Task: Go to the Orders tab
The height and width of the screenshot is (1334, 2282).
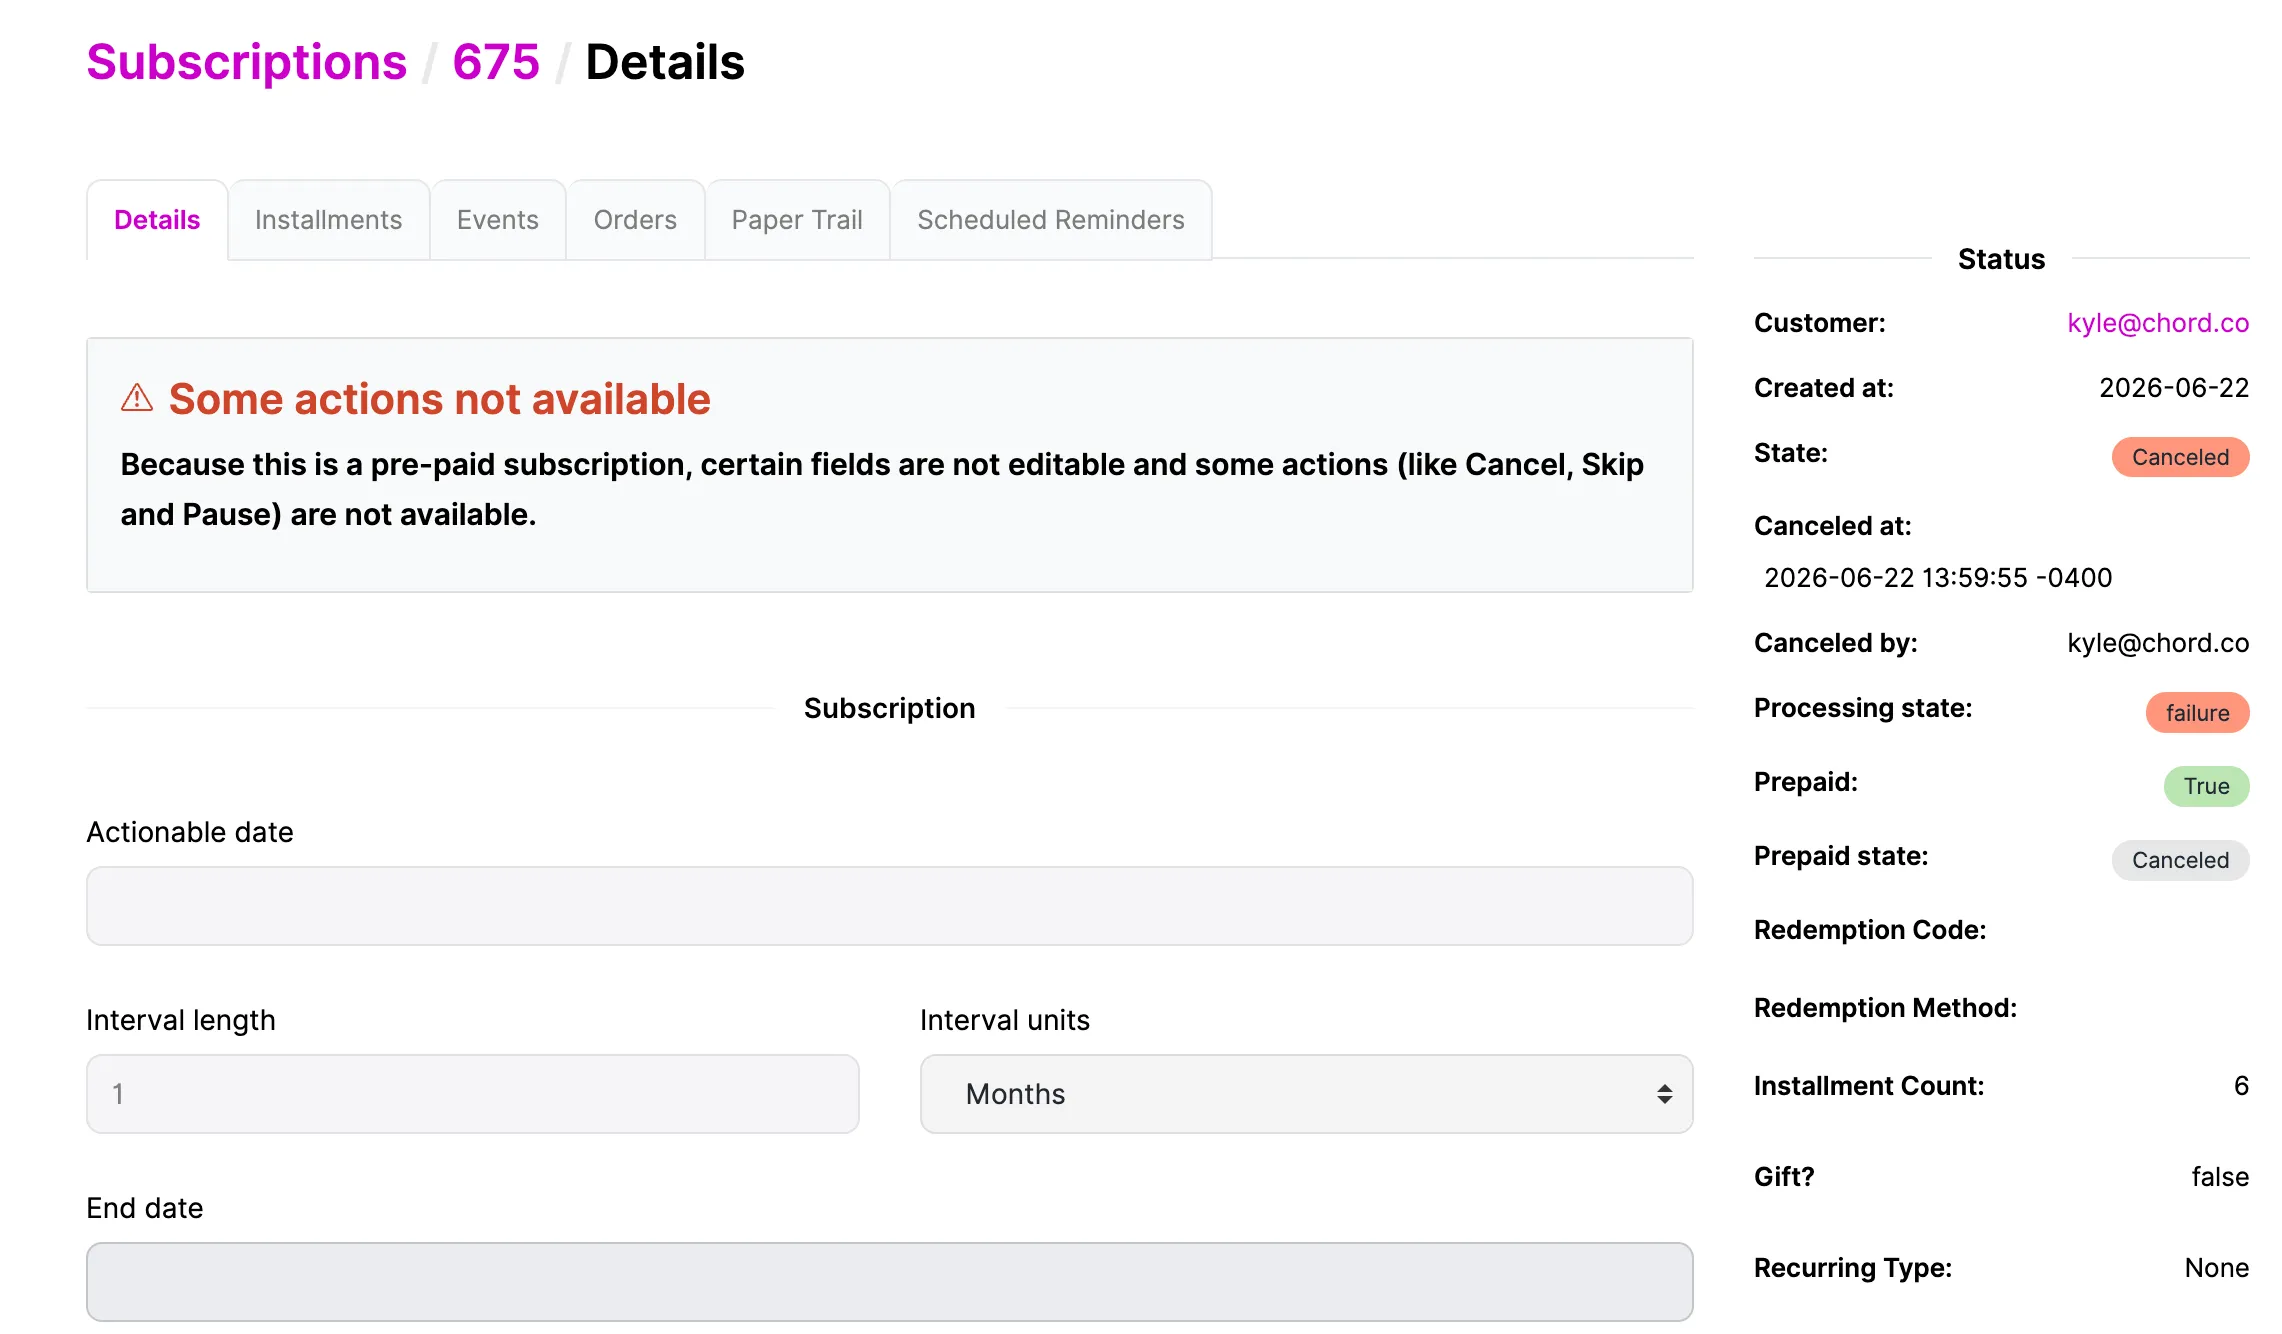Action: click(x=635, y=220)
